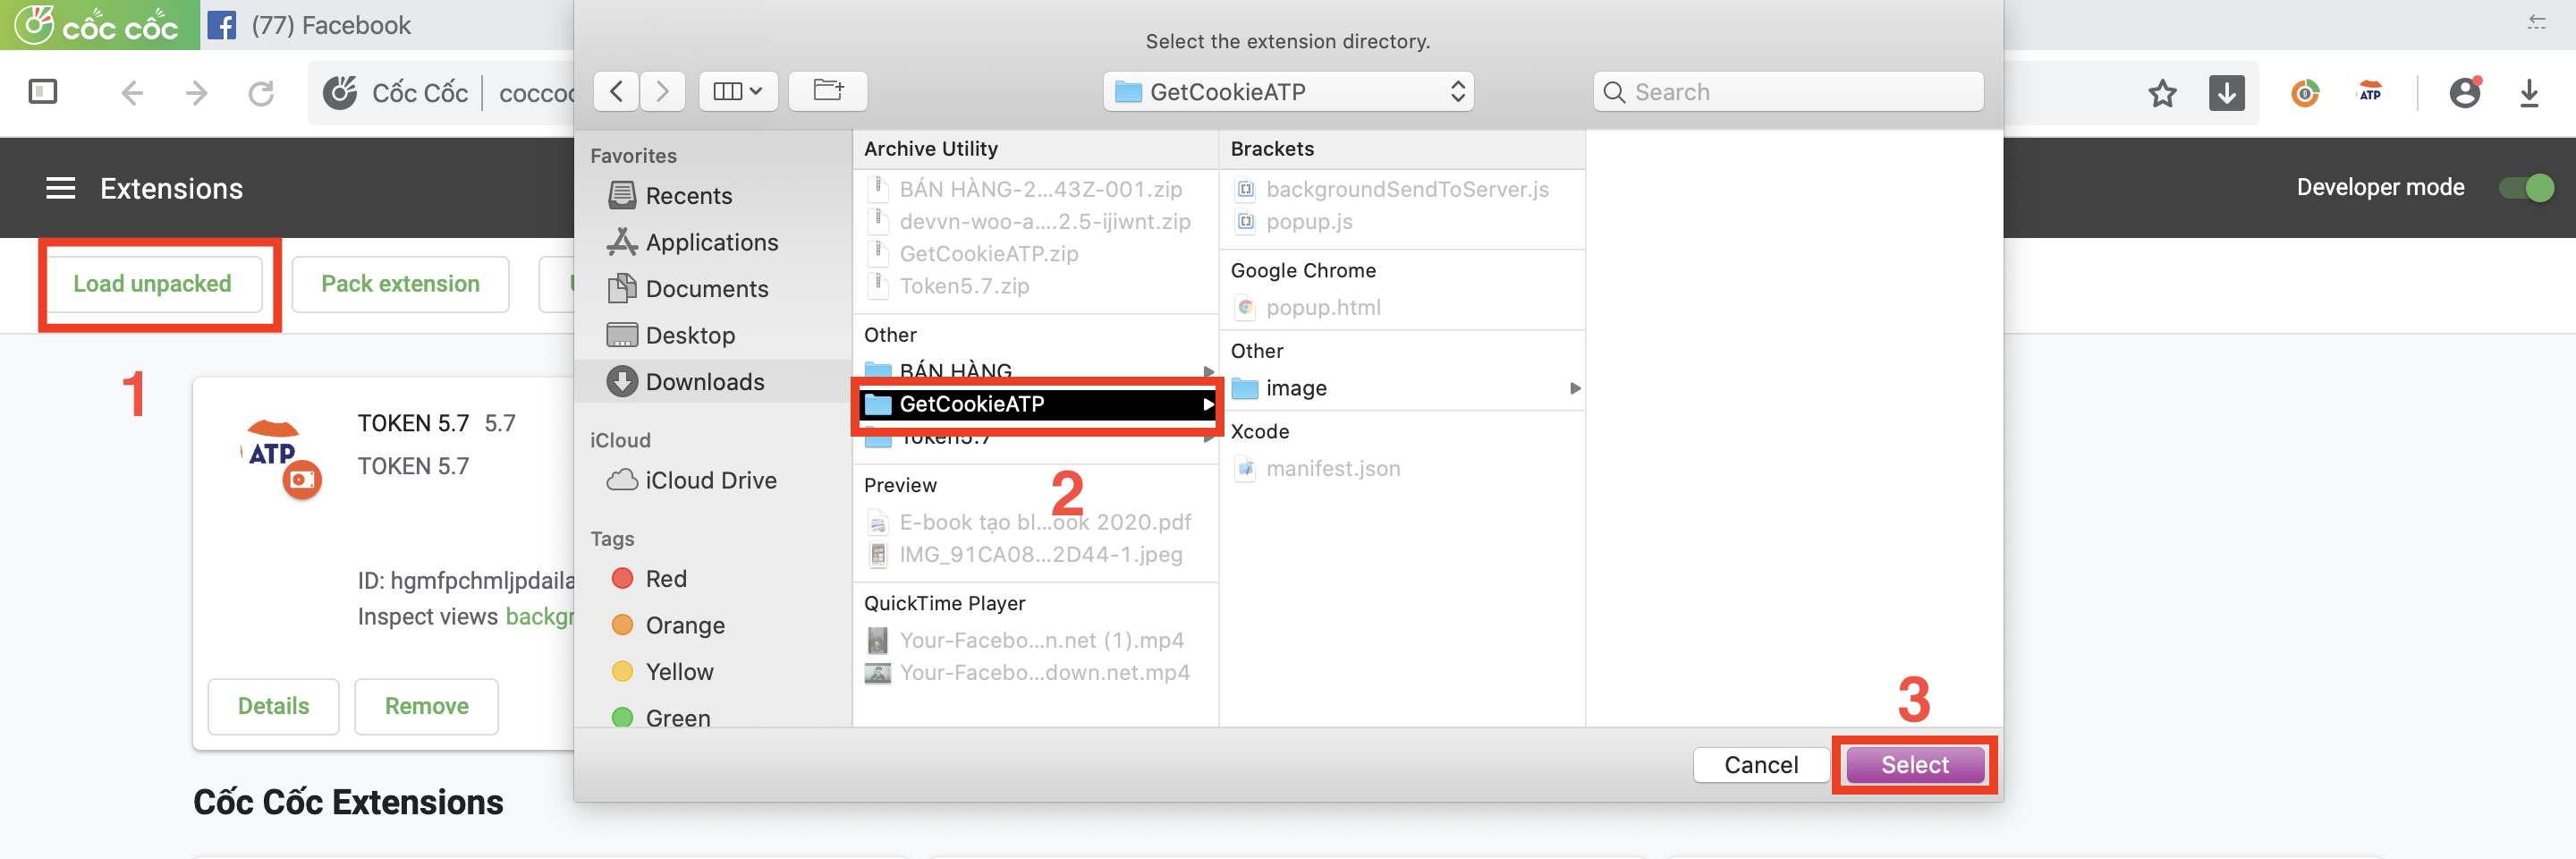Viewport: 2576px width, 859px height.
Task: Click the TOKEN 5.7 ATP extension logo
Action: (282, 460)
